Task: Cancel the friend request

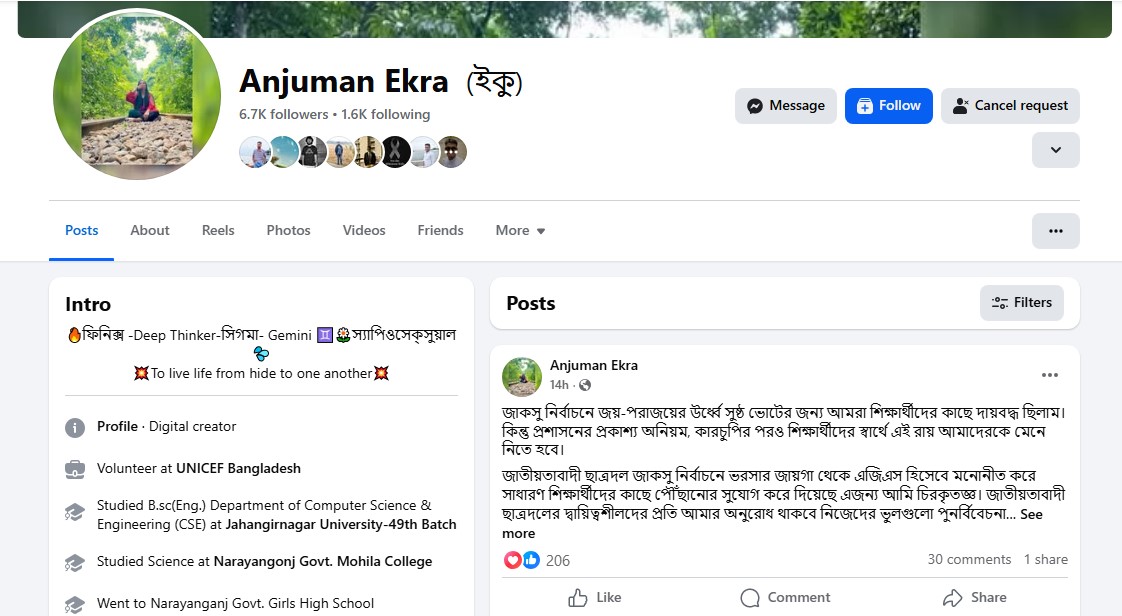Action: coord(1010,106)
